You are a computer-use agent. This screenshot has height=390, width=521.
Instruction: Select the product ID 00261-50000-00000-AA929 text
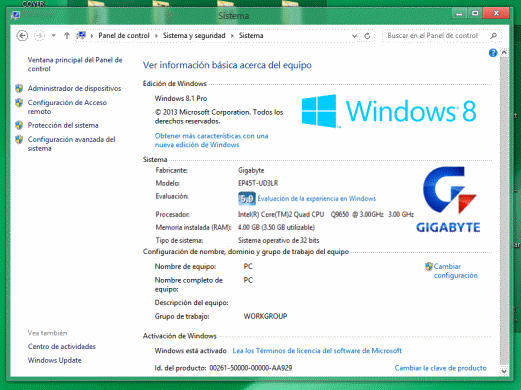(251, 368)
